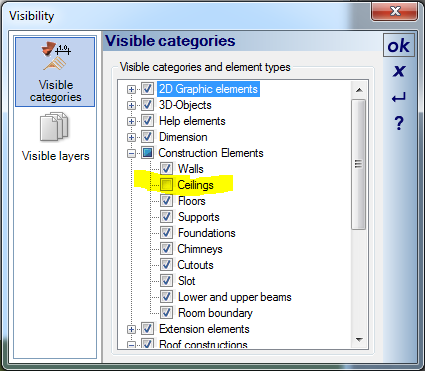Uncheck the Floors checkbox

(166, 201)
